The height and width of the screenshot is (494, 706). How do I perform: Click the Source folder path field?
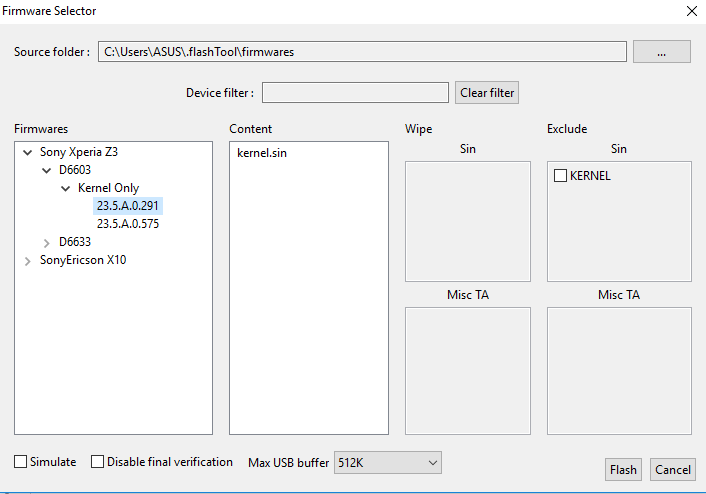tap(362, 52)
